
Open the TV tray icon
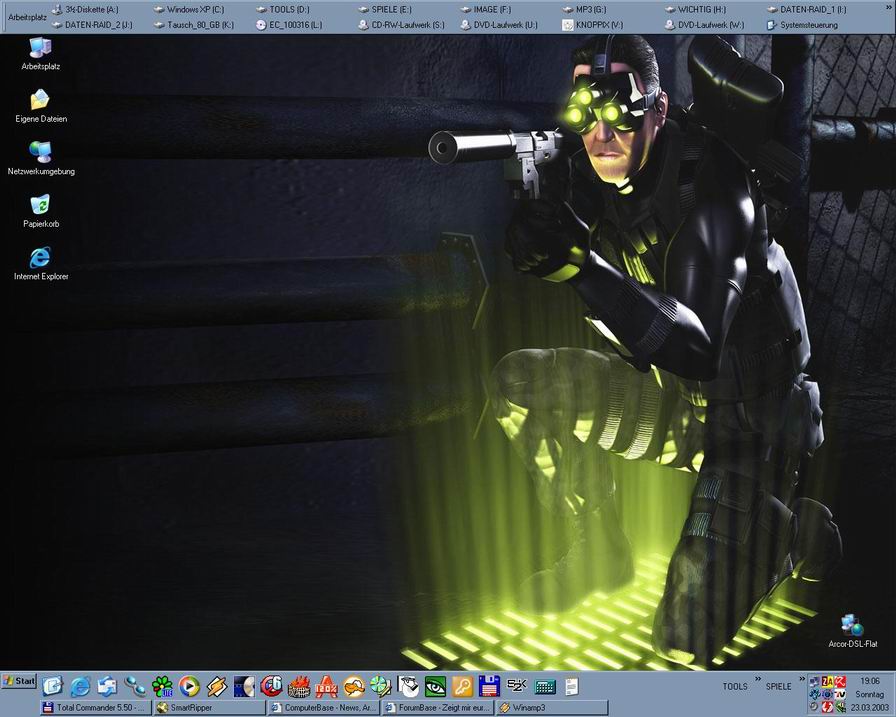click(x=841, y=694)
